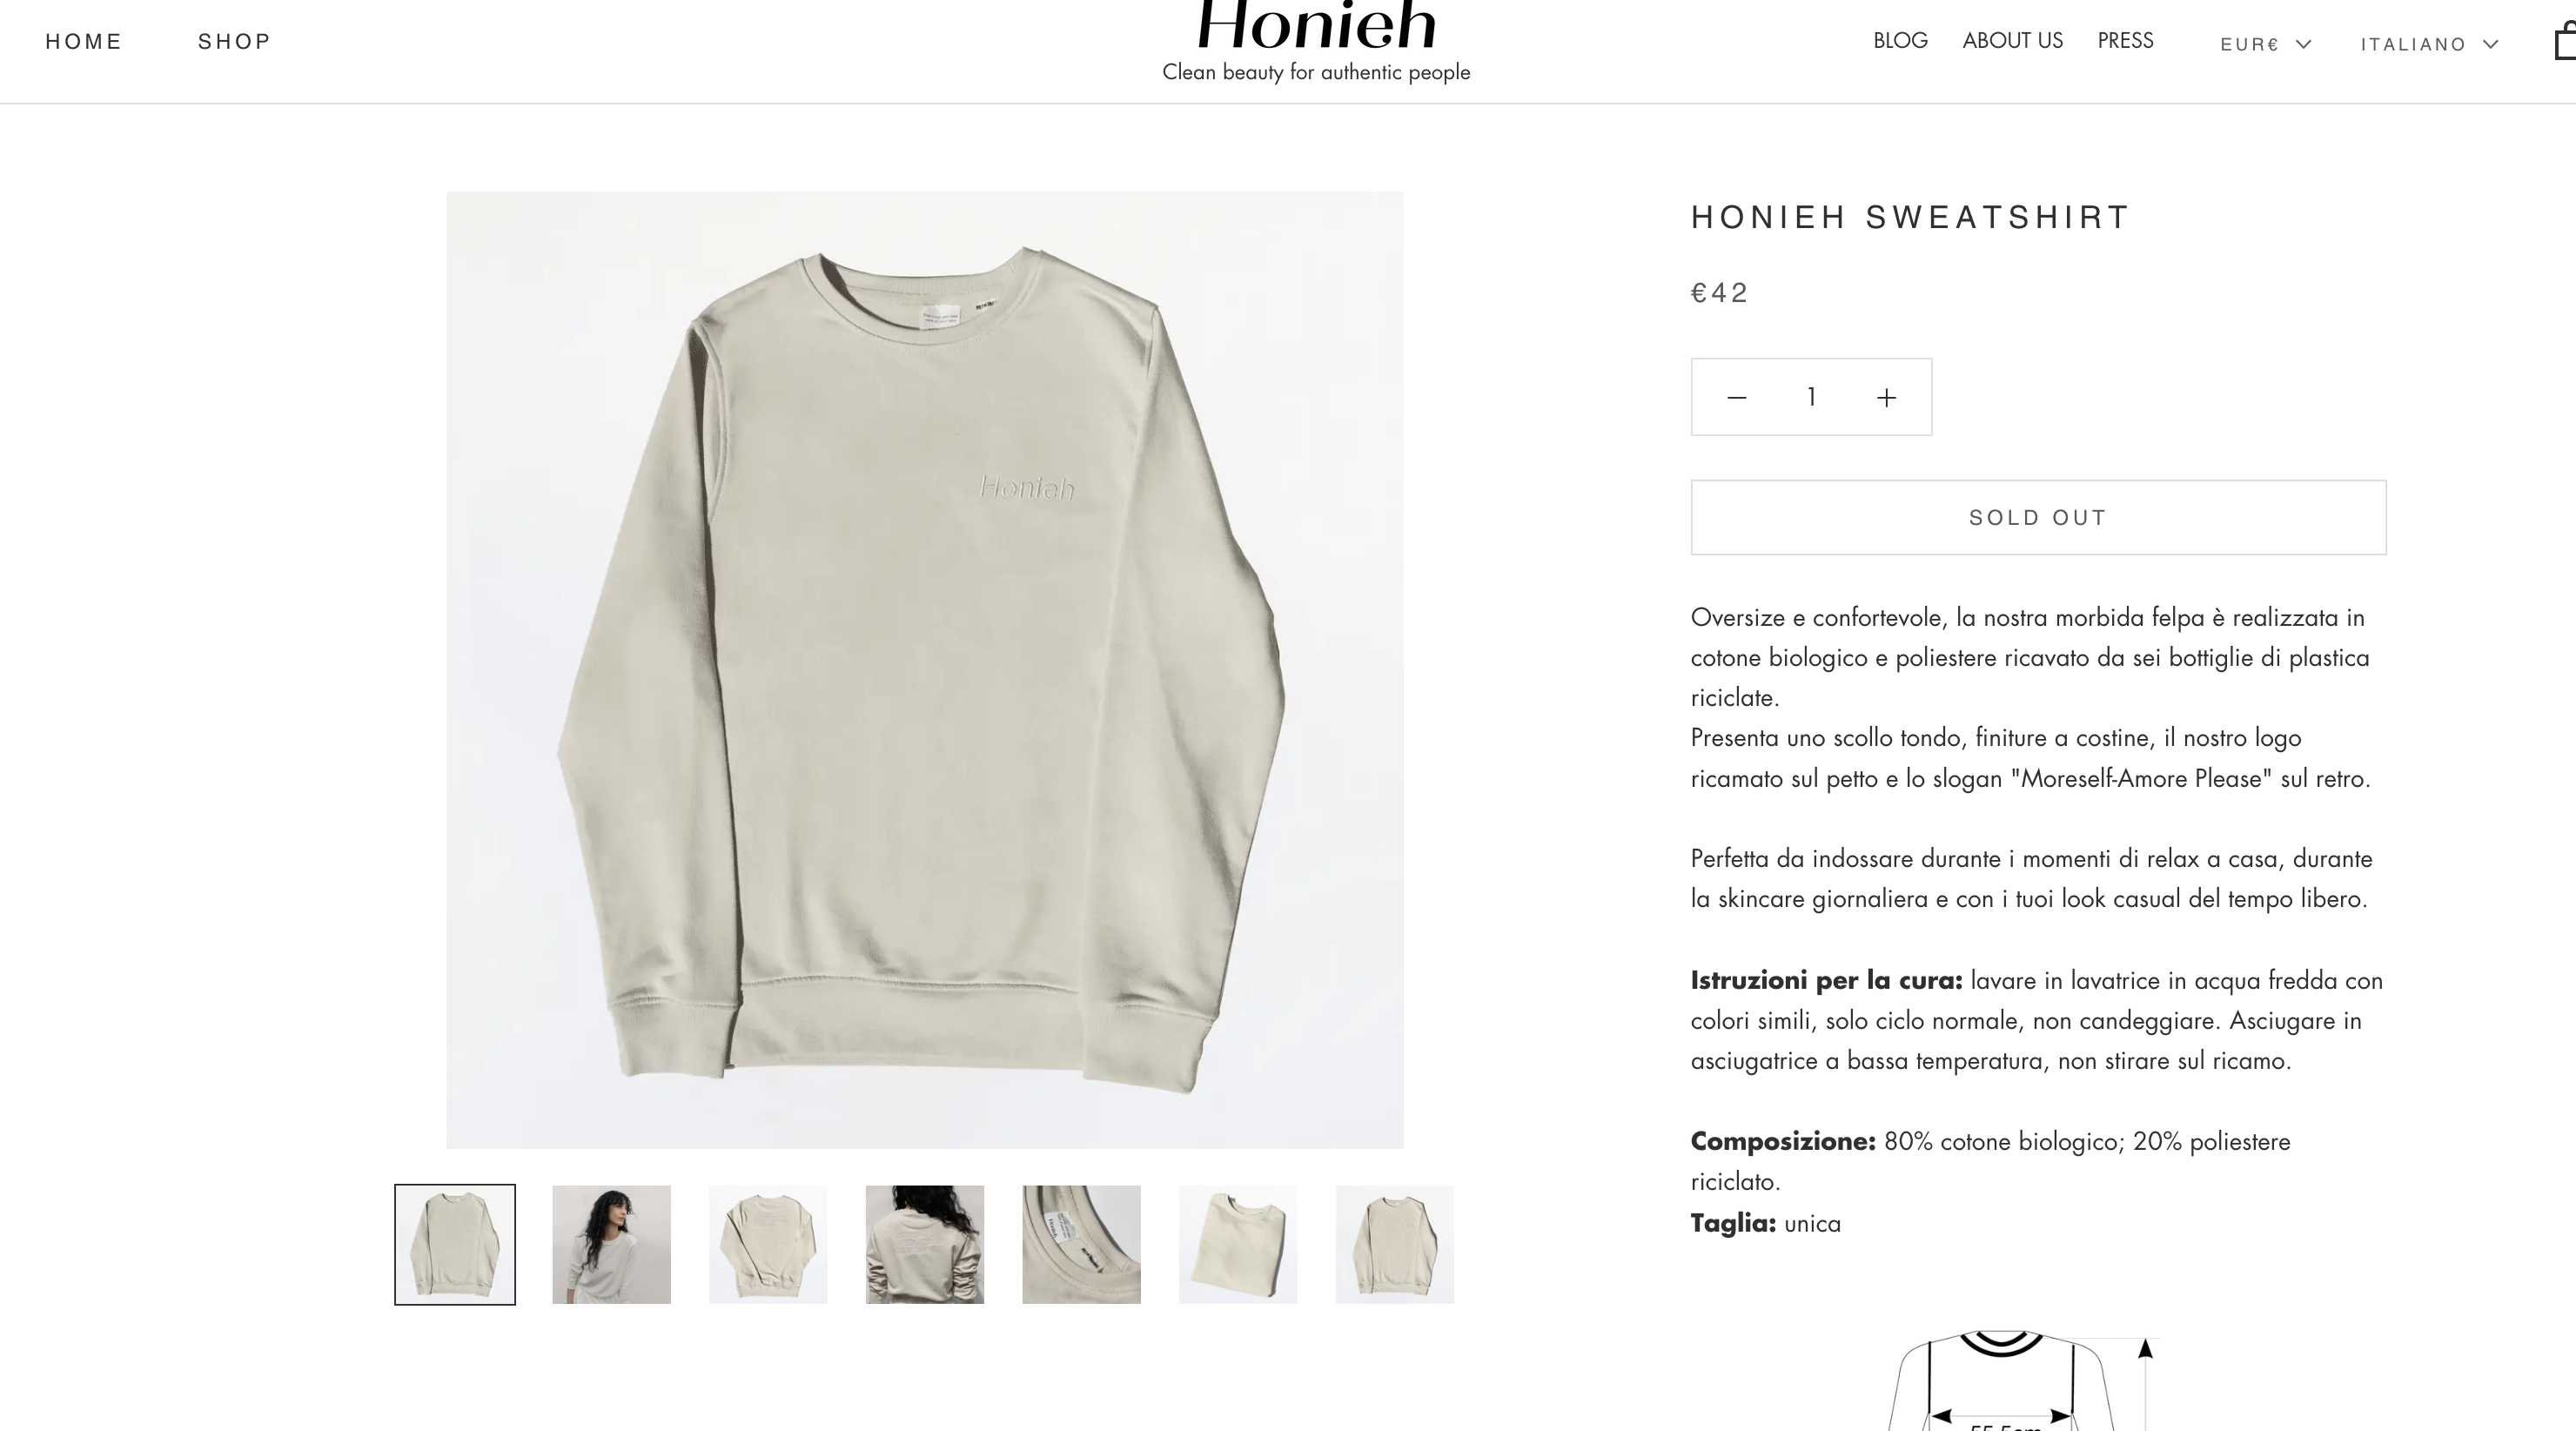Click the quantity field showing 1

tap(1811, 398)
